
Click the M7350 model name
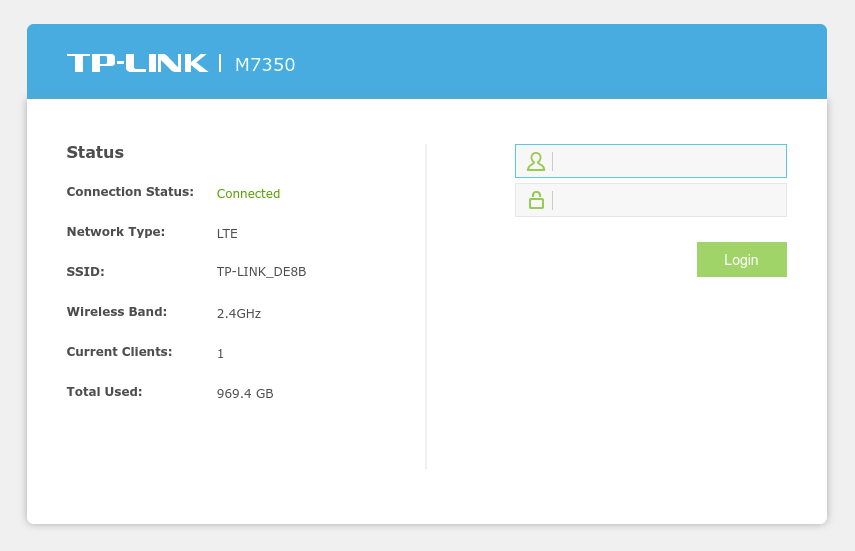click(x=265, y=65)
